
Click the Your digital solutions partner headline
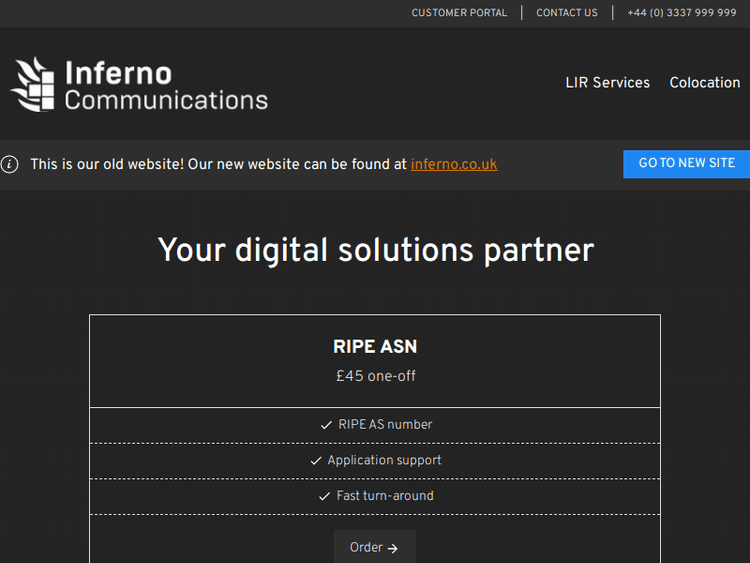(375, 250)
